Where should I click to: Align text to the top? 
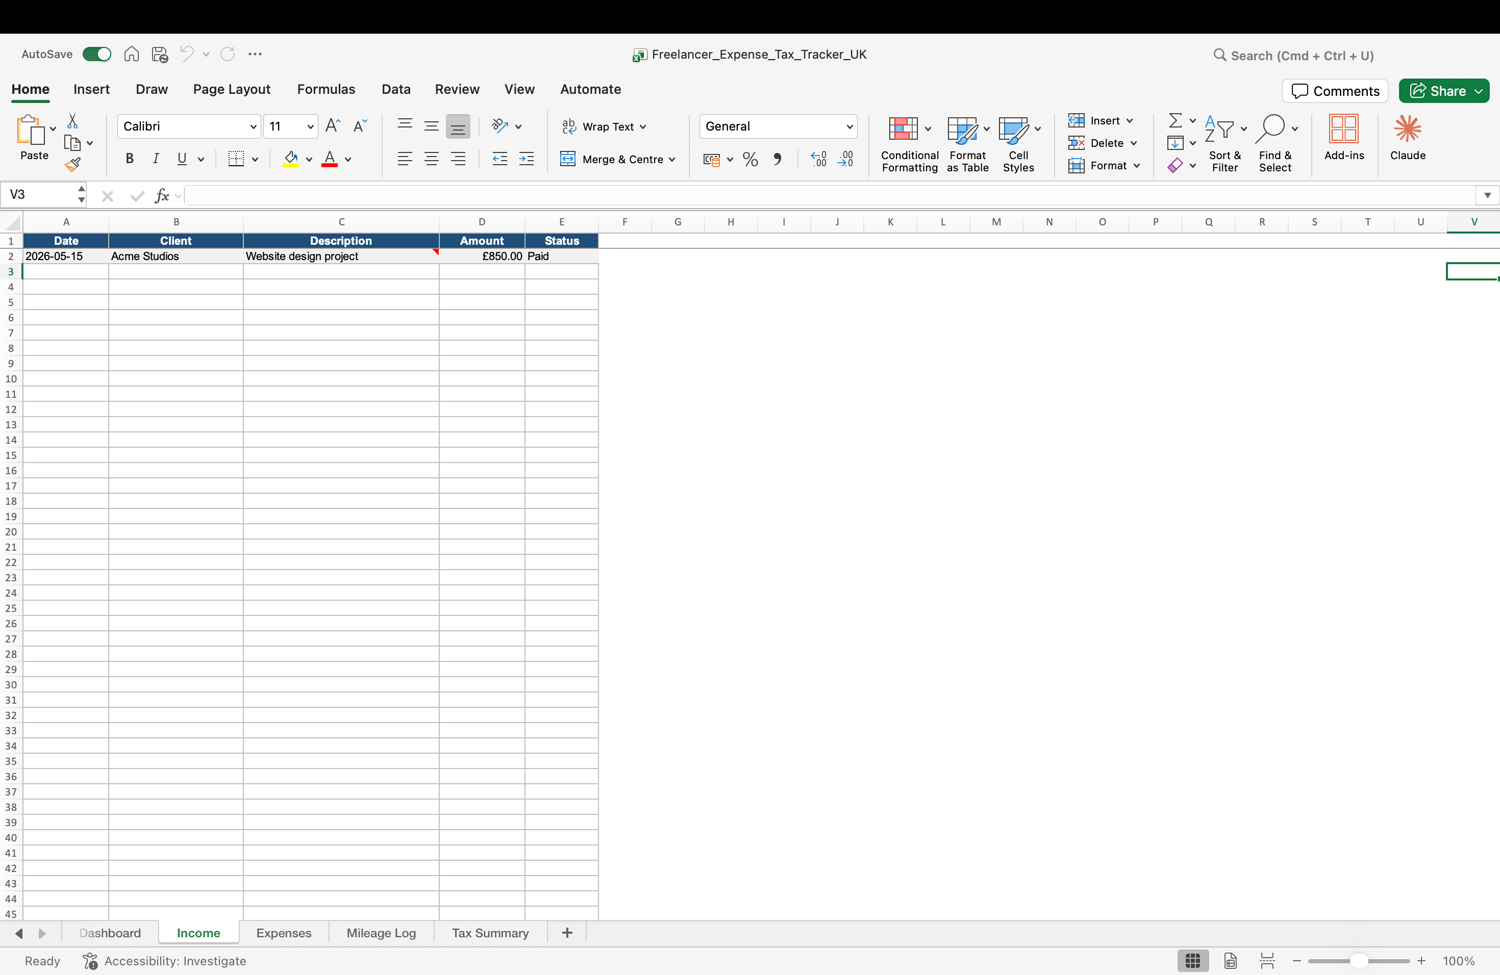coord(404,126)
